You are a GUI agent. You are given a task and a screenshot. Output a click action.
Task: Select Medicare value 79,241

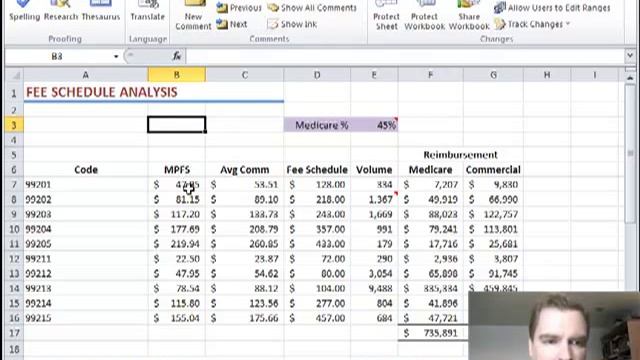[x=430, y=229]
